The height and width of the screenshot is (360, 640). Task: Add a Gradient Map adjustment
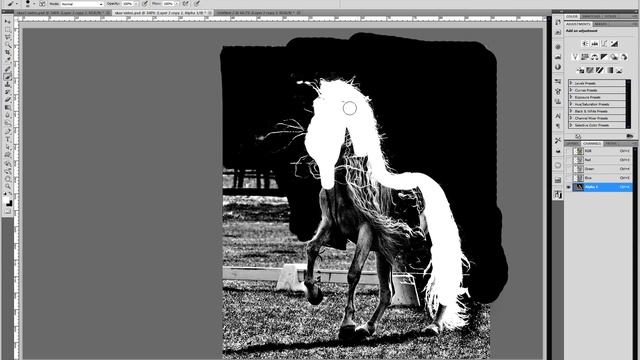610,70
